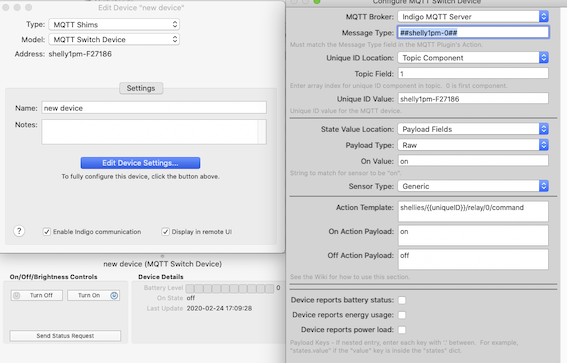Image resolution: width=567 pixels, height=363 pixels.
Task: Click green zoom button of Configure MQTT window
Action: [317, 1]
